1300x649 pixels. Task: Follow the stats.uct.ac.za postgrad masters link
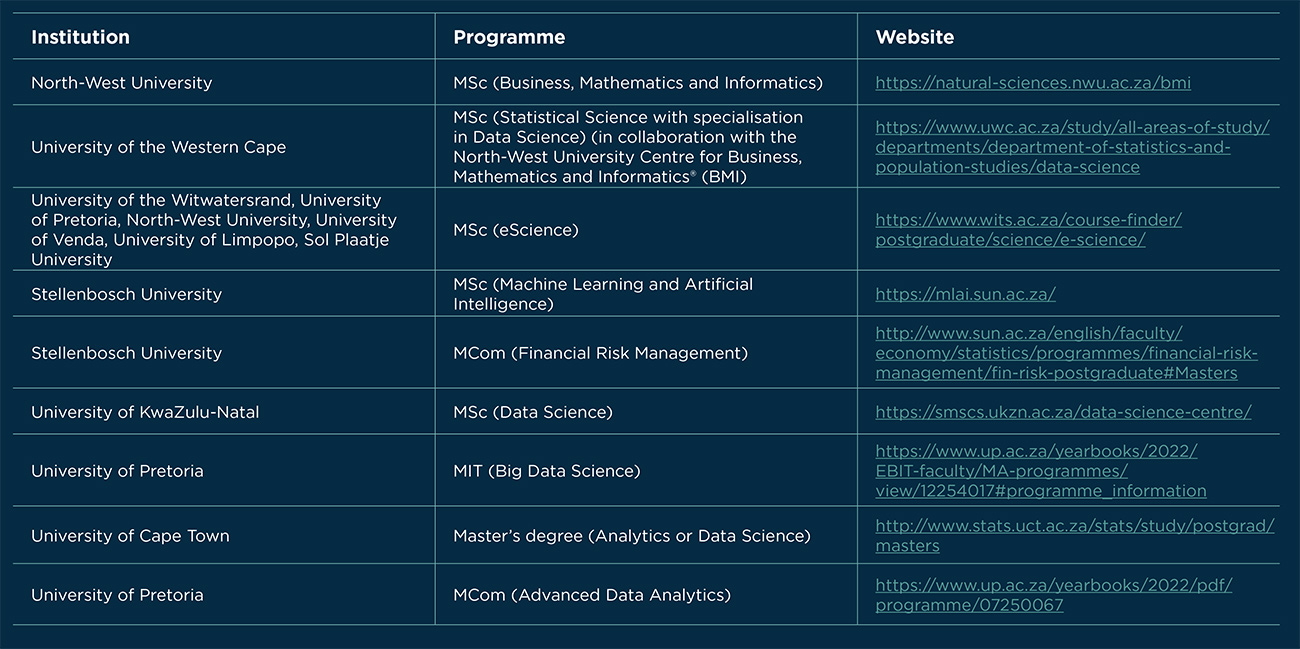tap(1074, 526)
